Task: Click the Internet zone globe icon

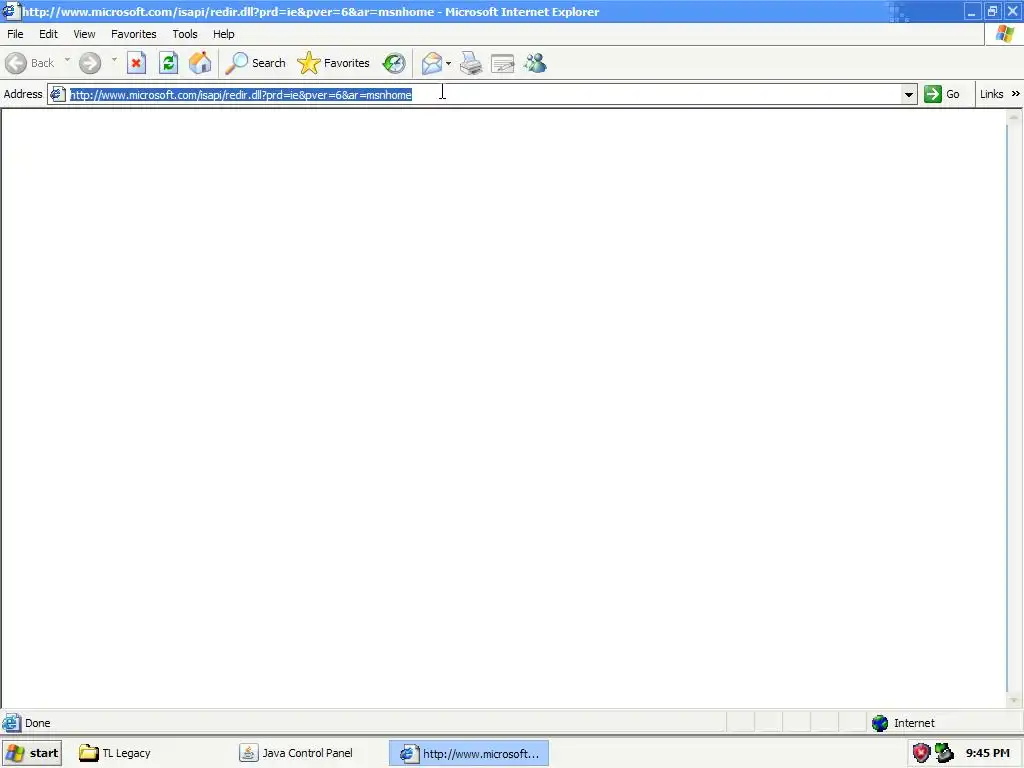Action: tap(880, 723)
